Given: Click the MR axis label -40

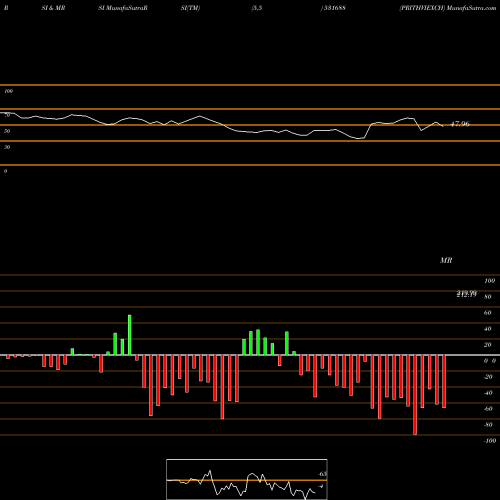Looking at the screenshot, I should 488,393.
